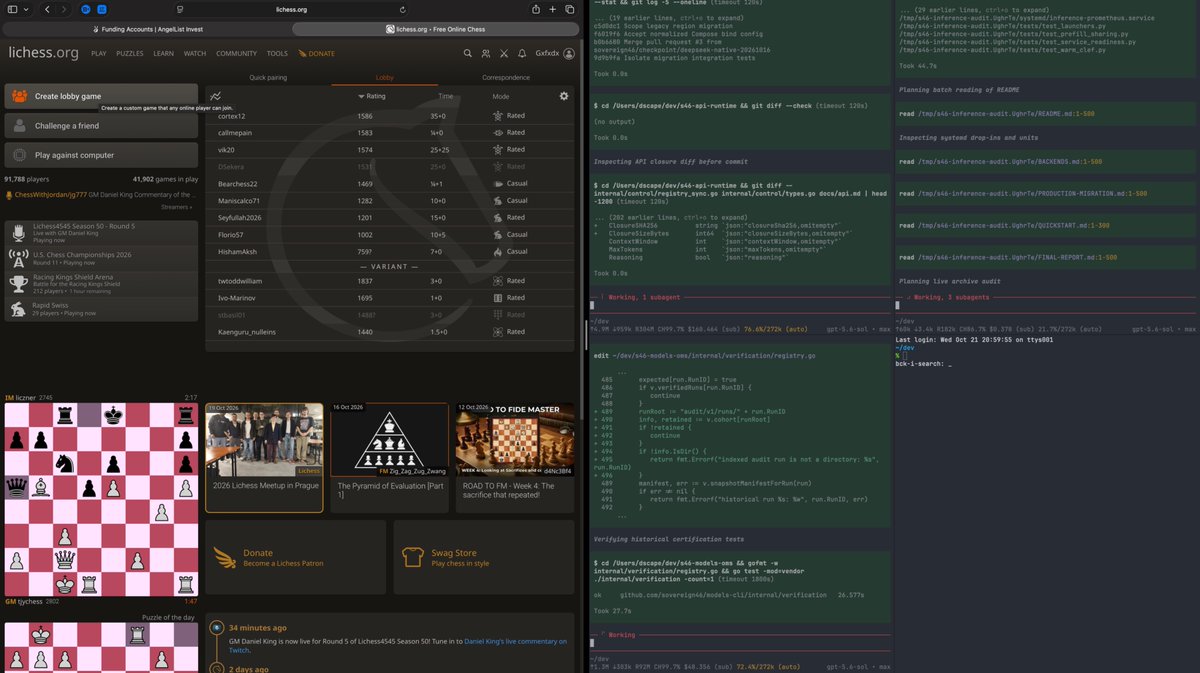Show Safari tab overview icon
Viewport: 1200px width, 673px height.
tap(570, 9)
